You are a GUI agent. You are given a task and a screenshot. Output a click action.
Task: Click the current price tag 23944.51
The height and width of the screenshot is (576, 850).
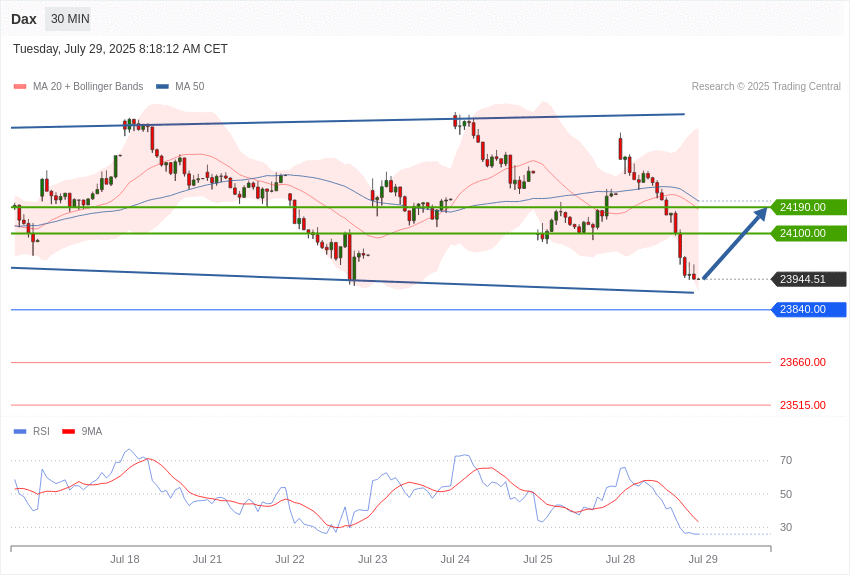[809, 279]
